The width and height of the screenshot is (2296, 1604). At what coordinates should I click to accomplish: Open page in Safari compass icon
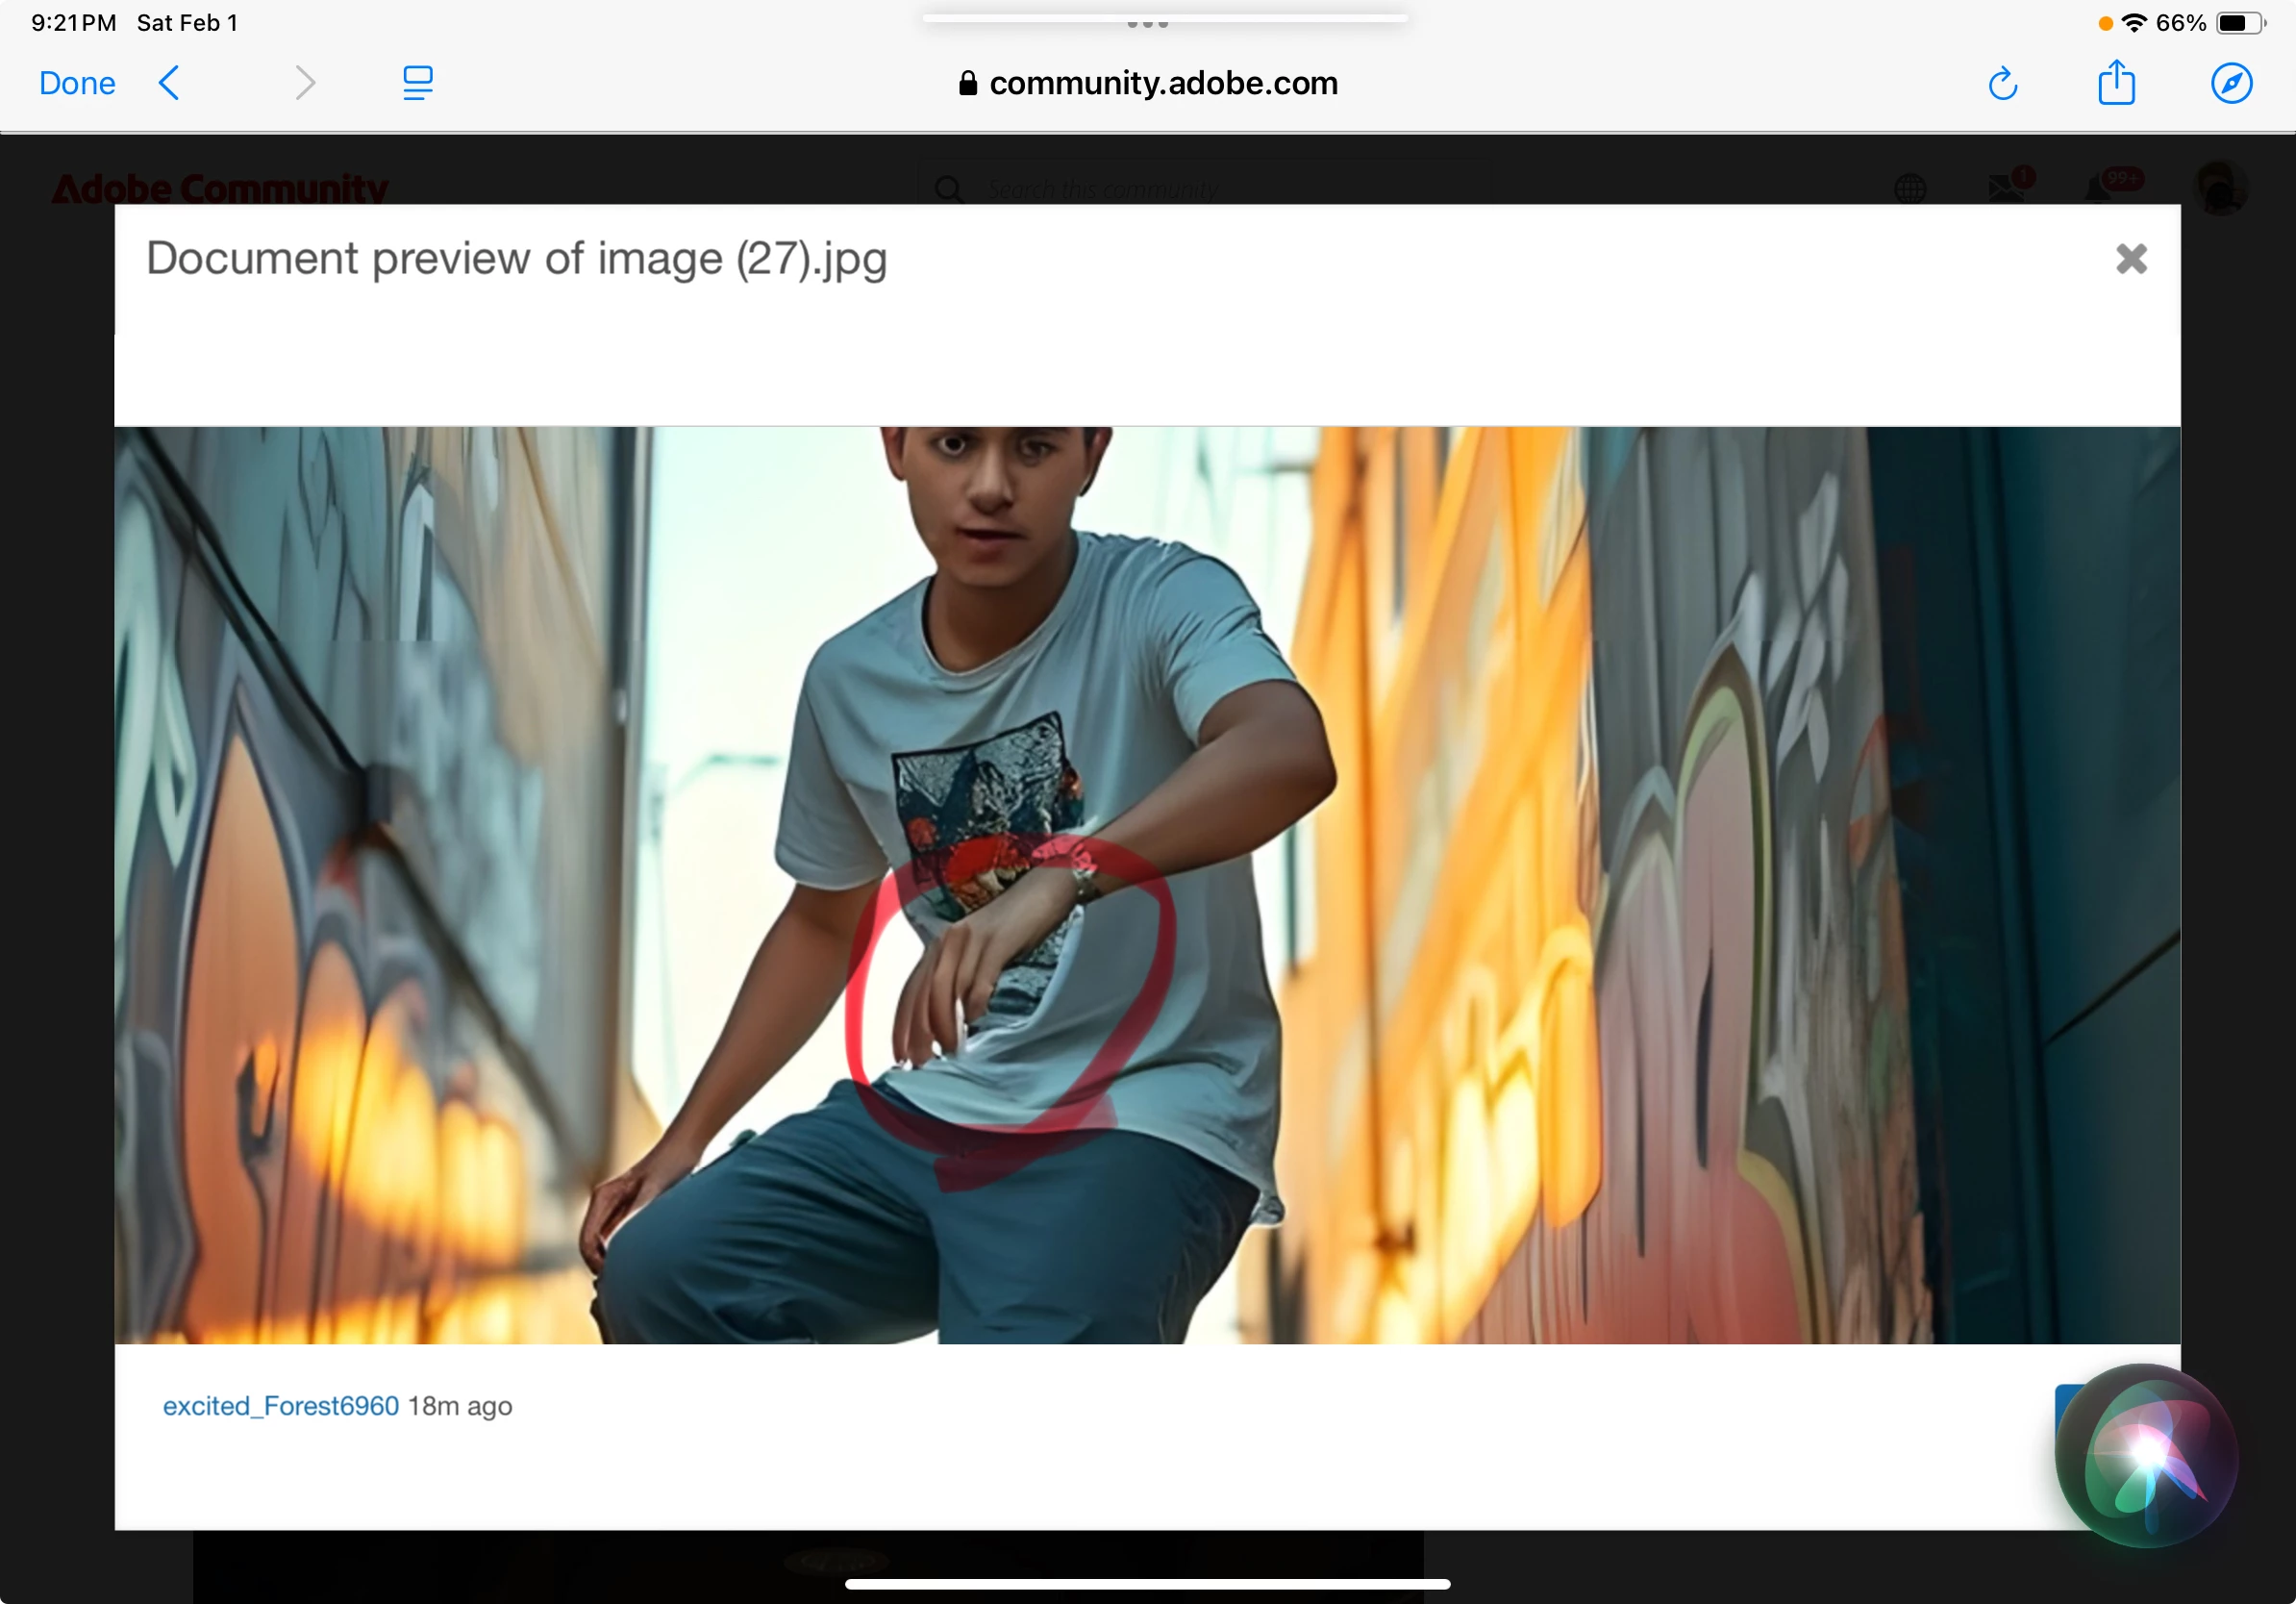coord(2231,83)
